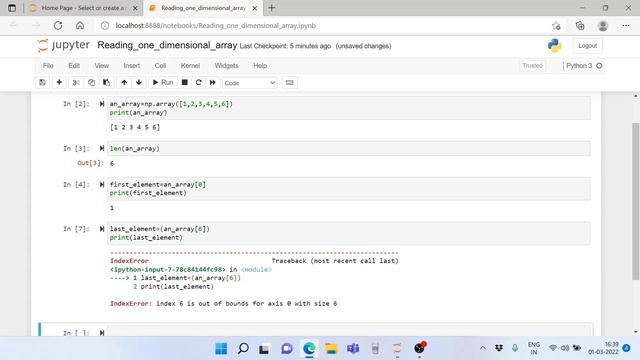Cut selected cells with scissors icon
Image resolution: width=640 pixels, height=360 pixels.
[76, 82]
